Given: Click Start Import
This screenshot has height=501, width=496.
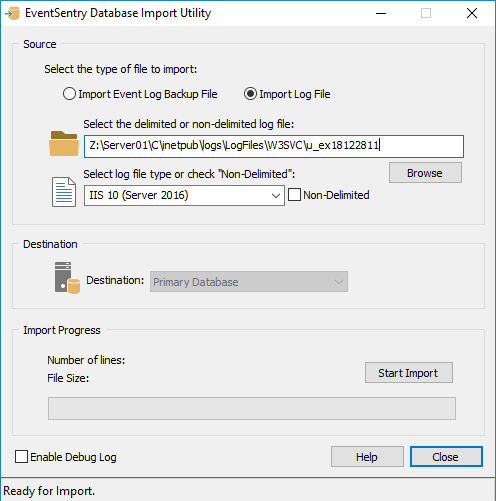Looking at the screenshot, I should [x=409, y=373].
